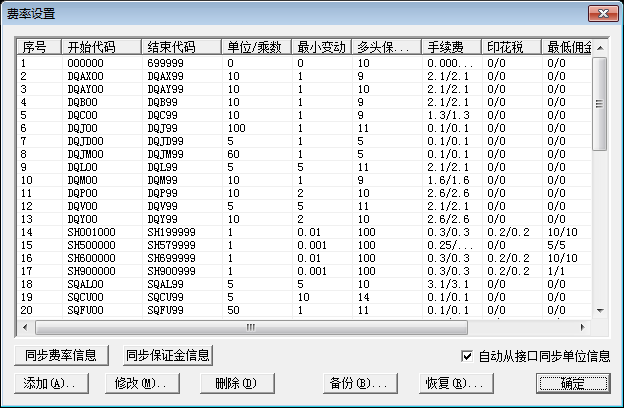The image size is (624, 408).
Task: Click the horizontal scrollbar right arrow
Action: click(x=583, y=328)
